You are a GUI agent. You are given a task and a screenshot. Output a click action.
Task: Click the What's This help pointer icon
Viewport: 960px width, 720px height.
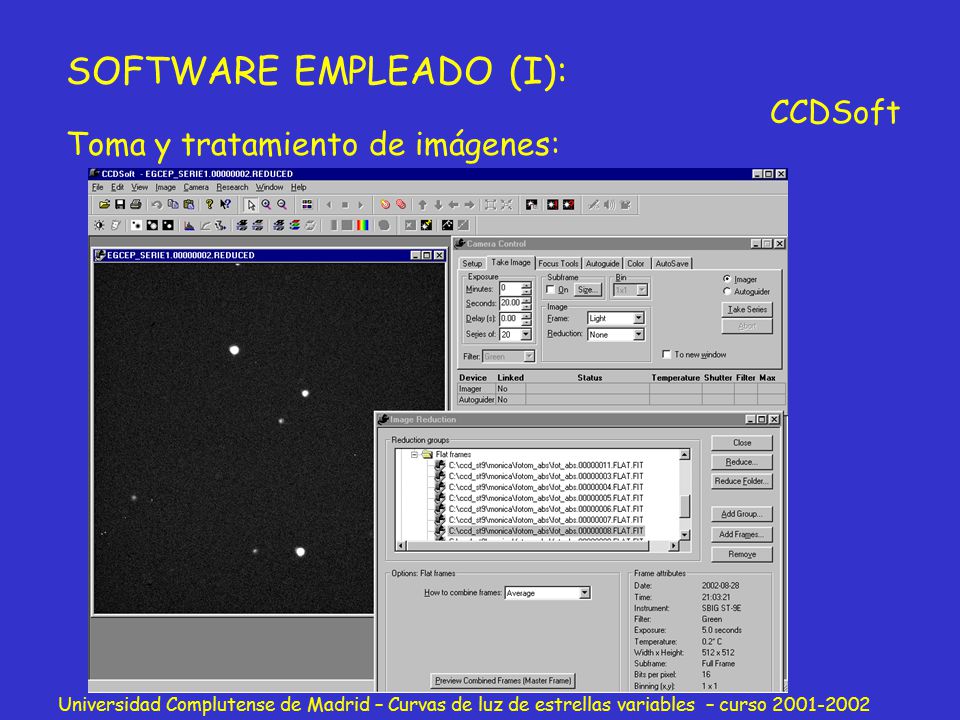pos(225,204)
